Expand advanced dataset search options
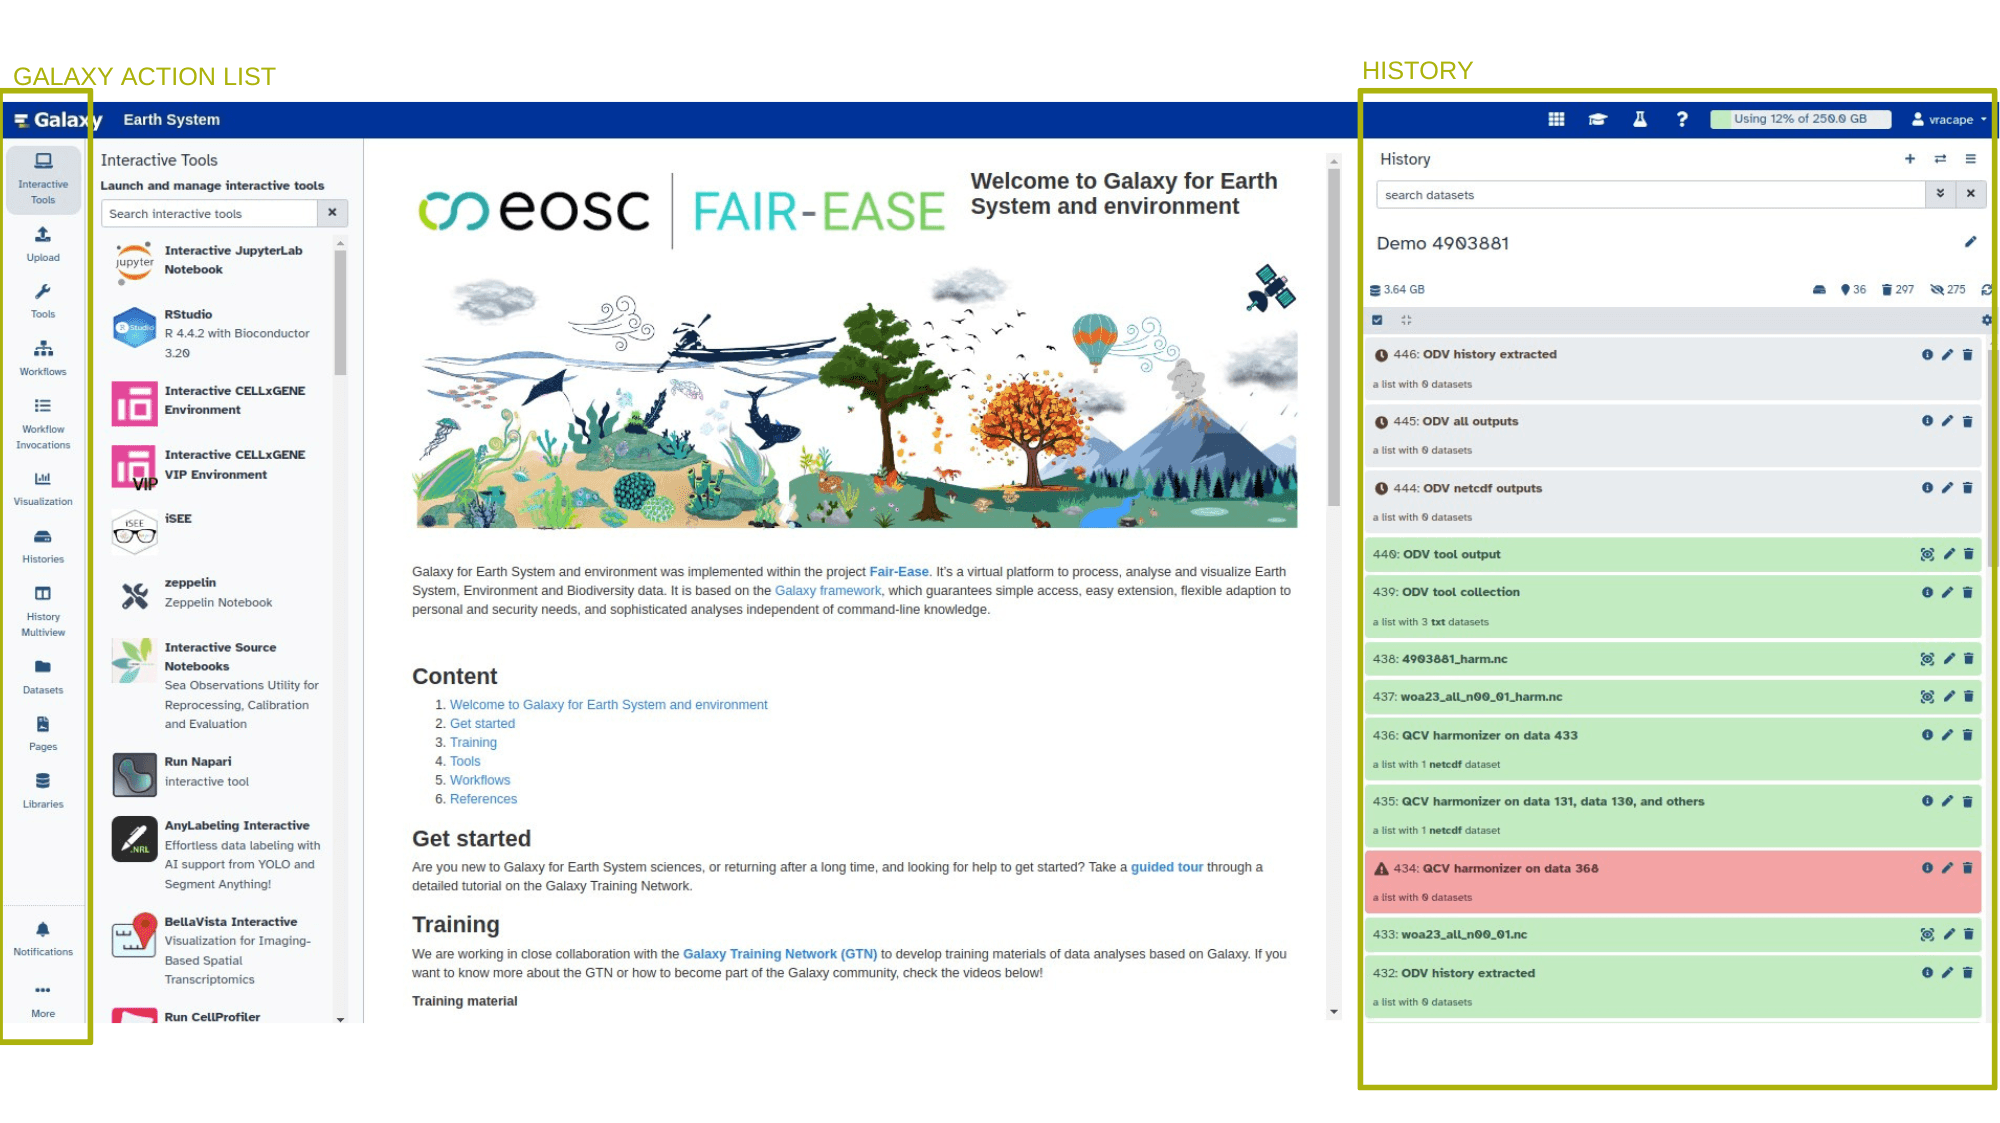 coord(1940,194)
